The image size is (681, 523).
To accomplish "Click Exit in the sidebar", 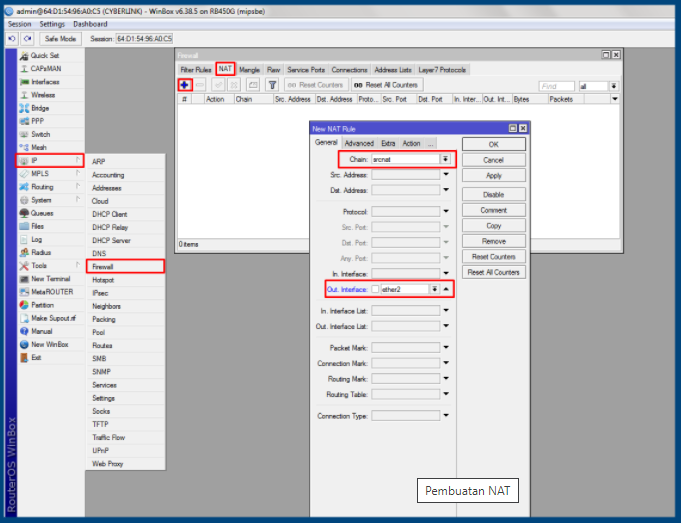I will [50, 357].
